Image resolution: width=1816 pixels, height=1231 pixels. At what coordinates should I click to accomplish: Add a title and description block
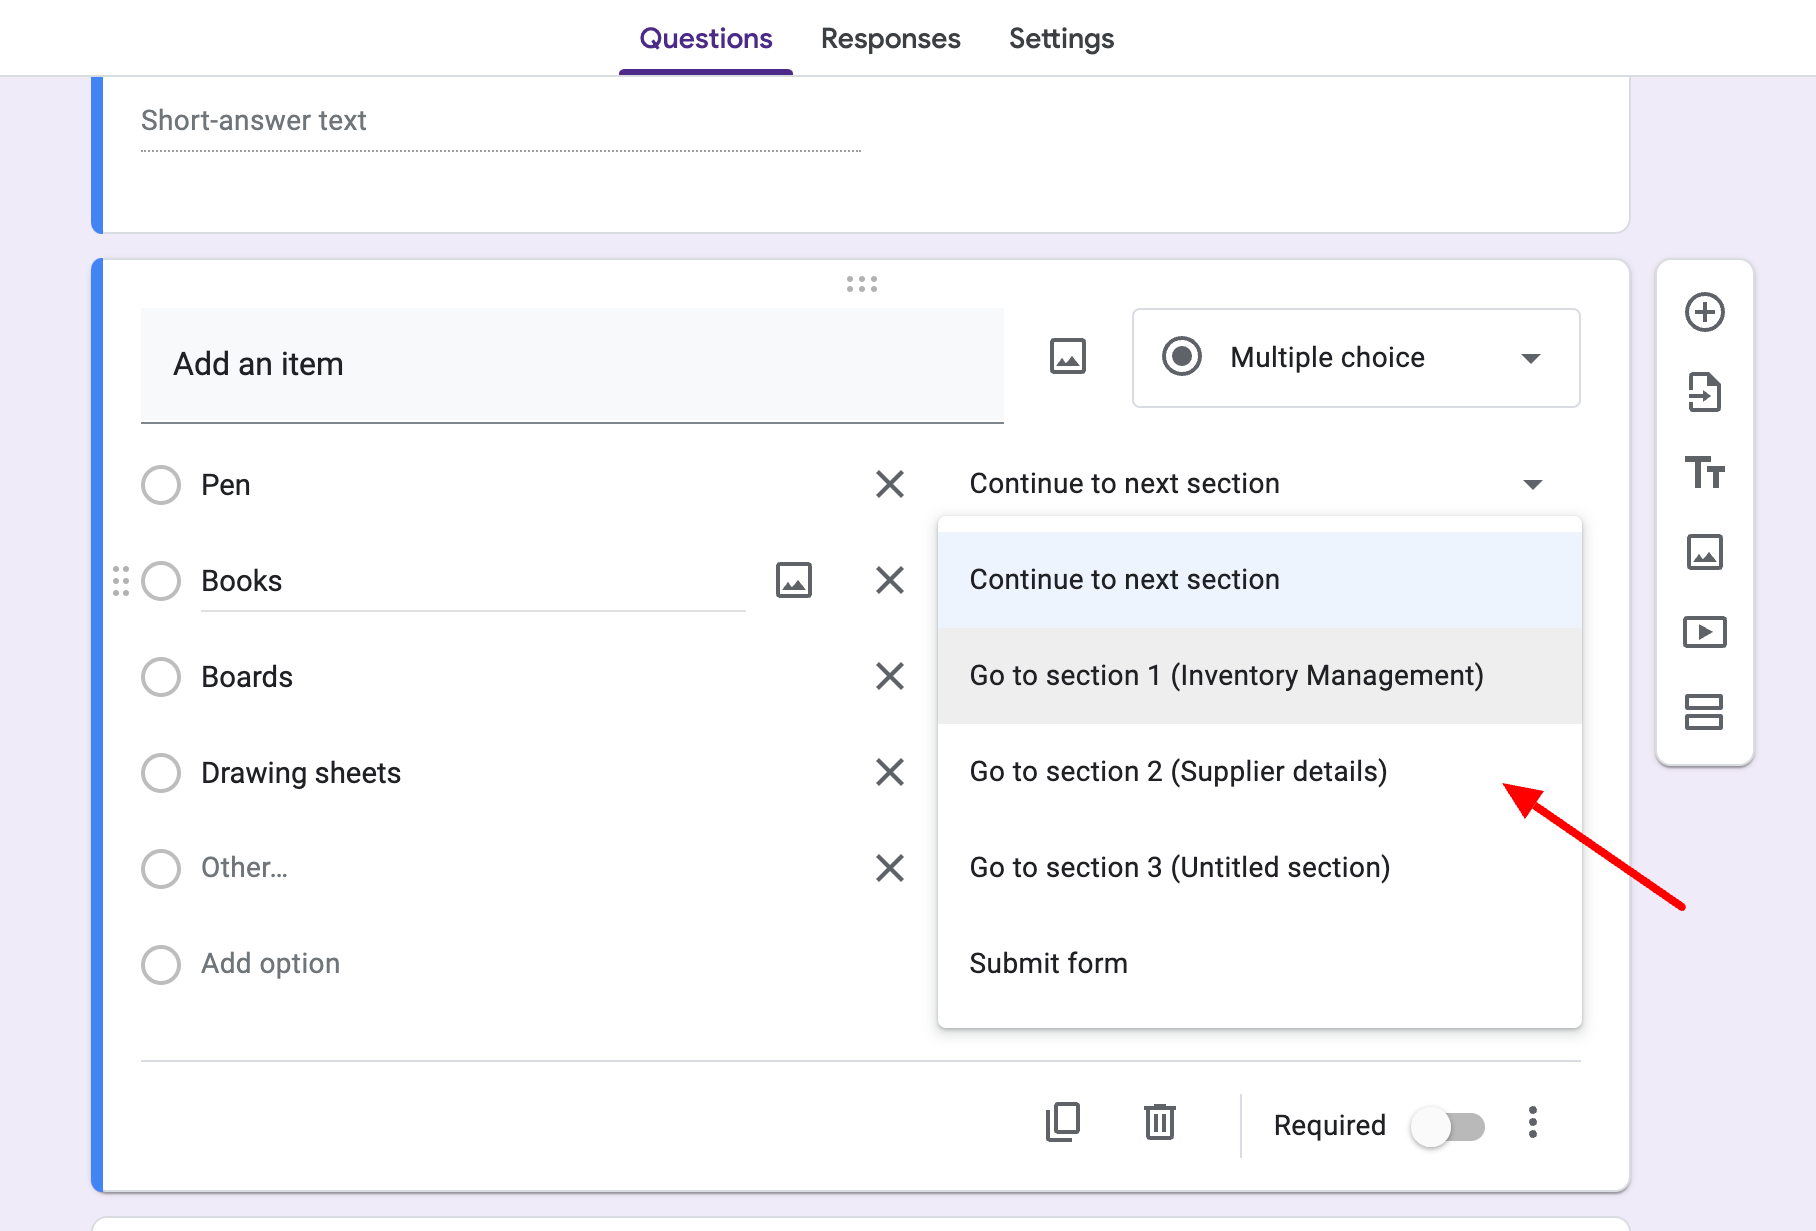pos(1704,472)
